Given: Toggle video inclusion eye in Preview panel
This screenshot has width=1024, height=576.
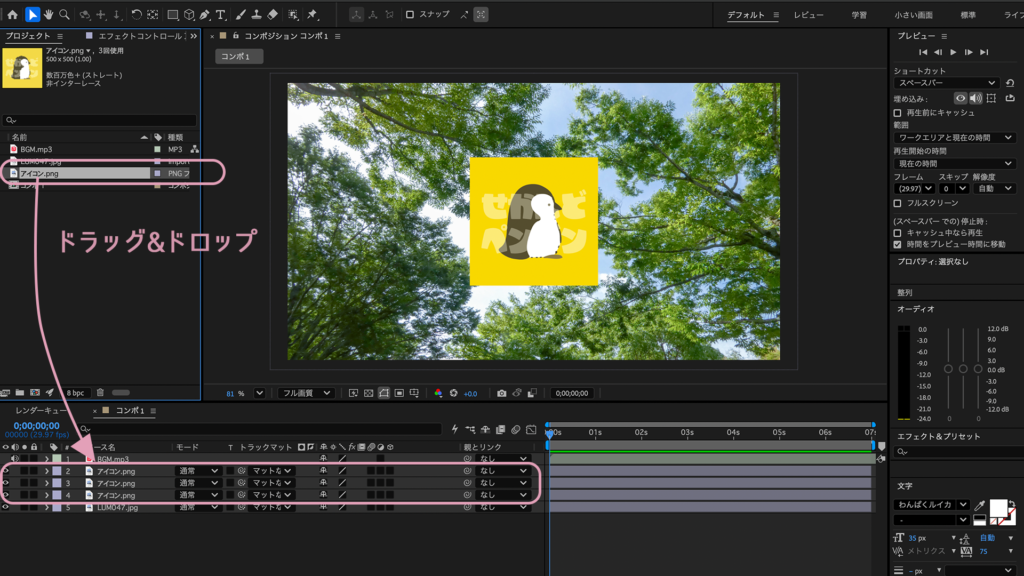Looking at the screenshot, I should point(961,98).
